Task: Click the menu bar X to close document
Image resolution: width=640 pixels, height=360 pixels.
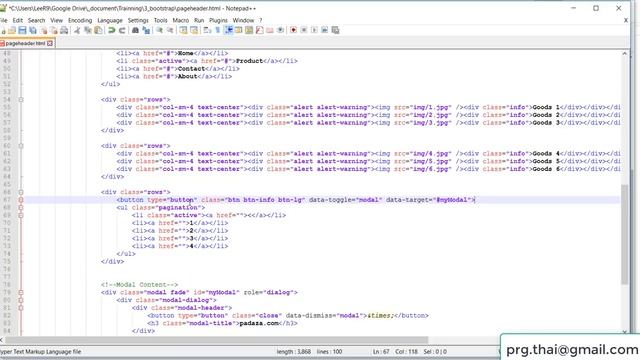Action: [626, 20]
